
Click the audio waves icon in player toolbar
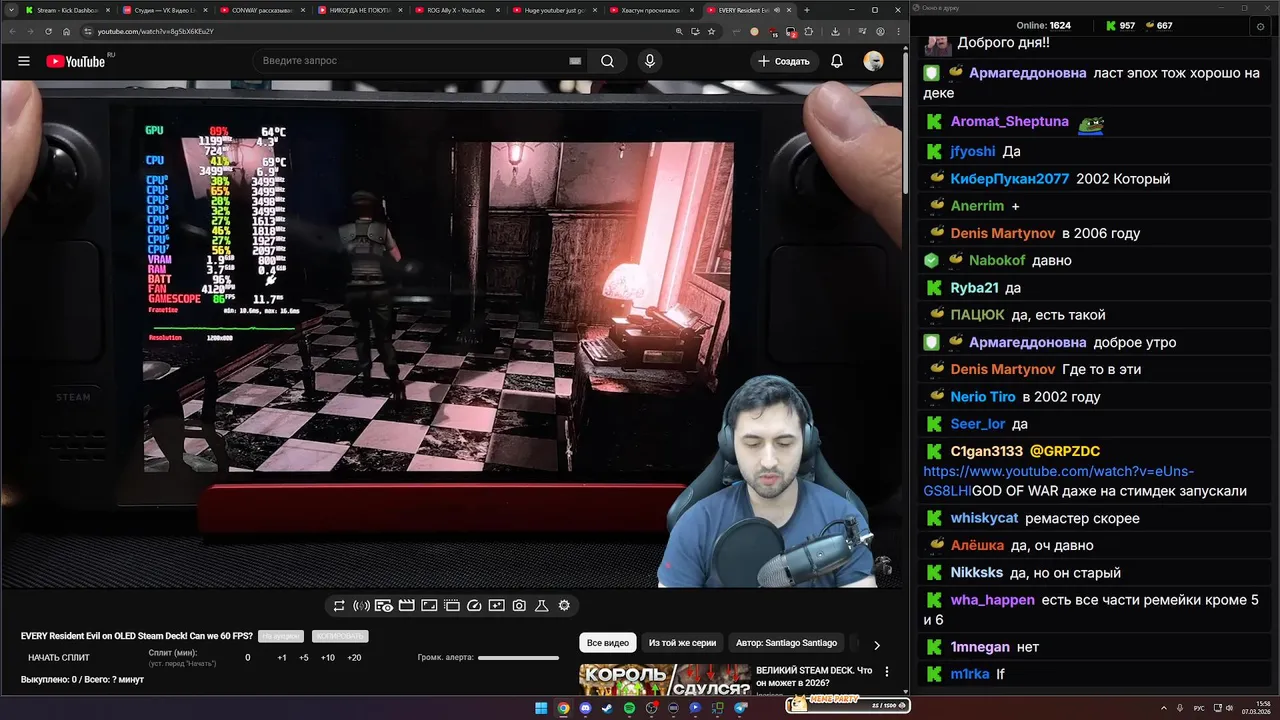click(361, 606)
